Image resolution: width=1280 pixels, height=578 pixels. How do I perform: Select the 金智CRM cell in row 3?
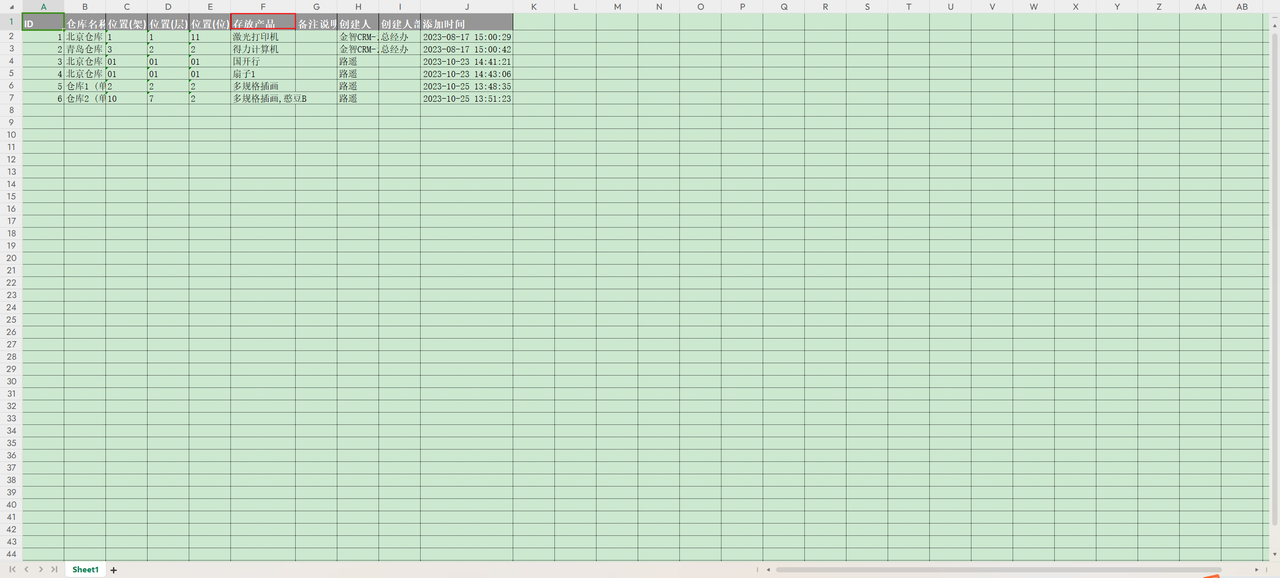358,49
